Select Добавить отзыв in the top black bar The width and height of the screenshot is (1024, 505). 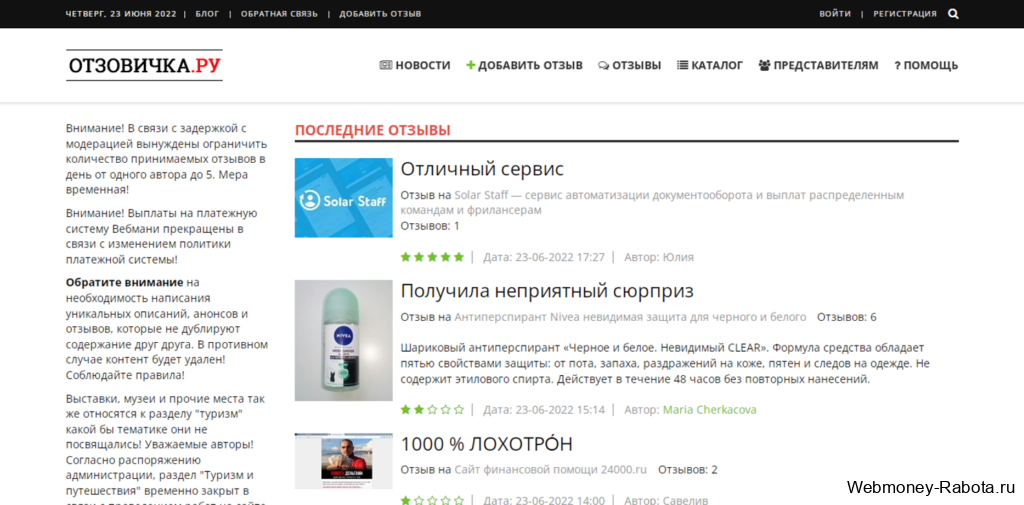coord(380,14)
